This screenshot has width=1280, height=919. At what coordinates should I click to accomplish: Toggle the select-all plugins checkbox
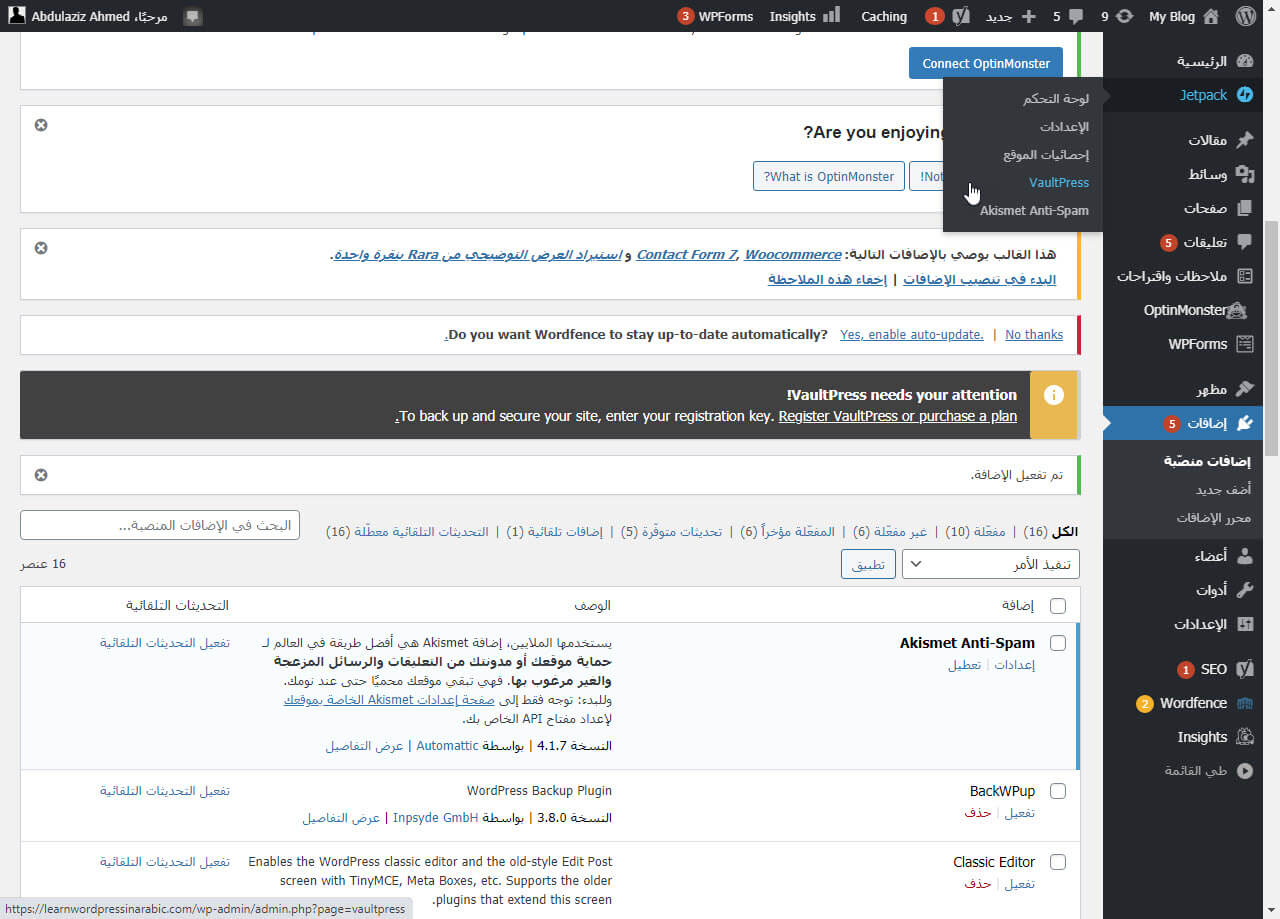tap(1058, 605)
